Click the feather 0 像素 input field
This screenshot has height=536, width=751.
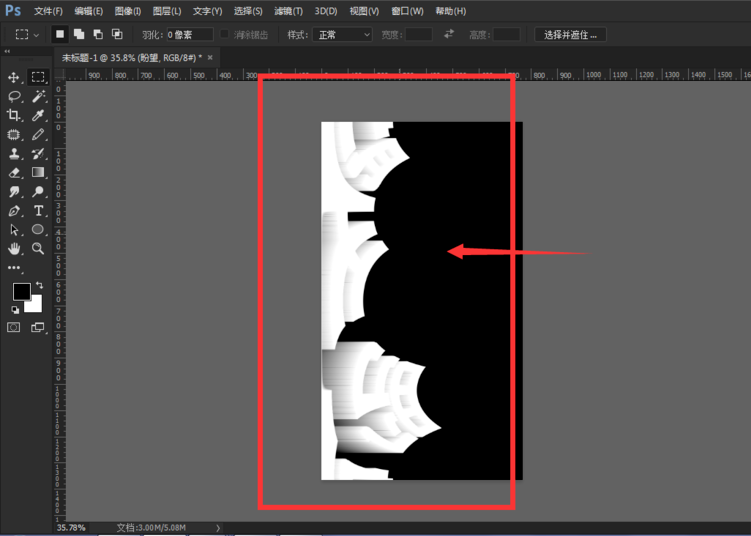tap(190, 34)
